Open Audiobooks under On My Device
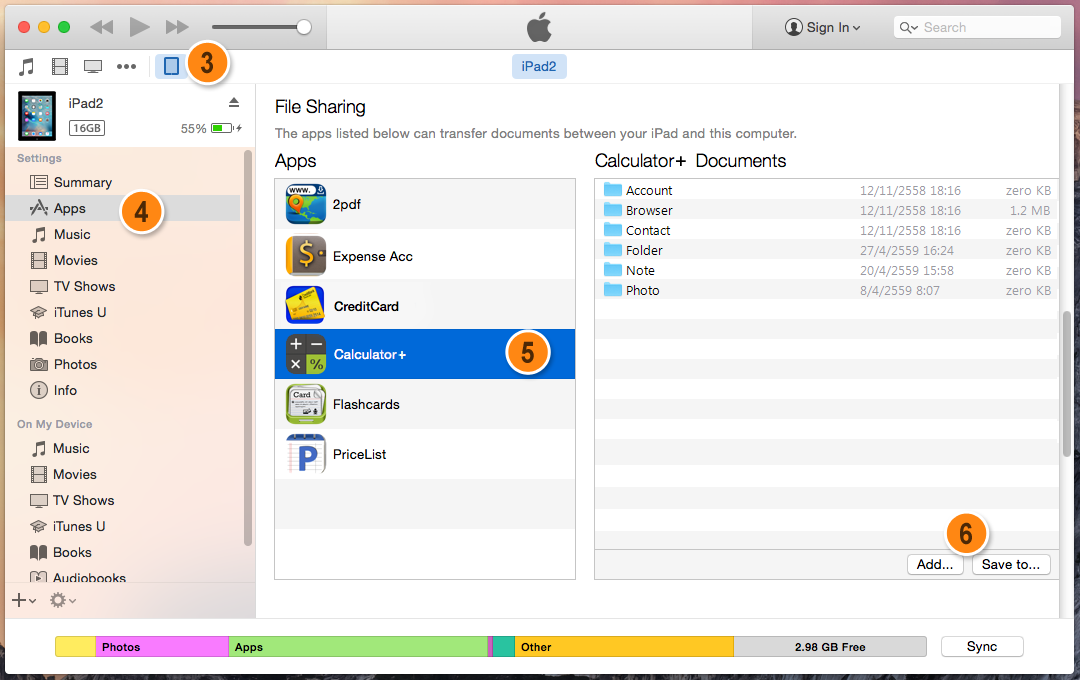Screen dimensions: 1080x680 (124, 576)
